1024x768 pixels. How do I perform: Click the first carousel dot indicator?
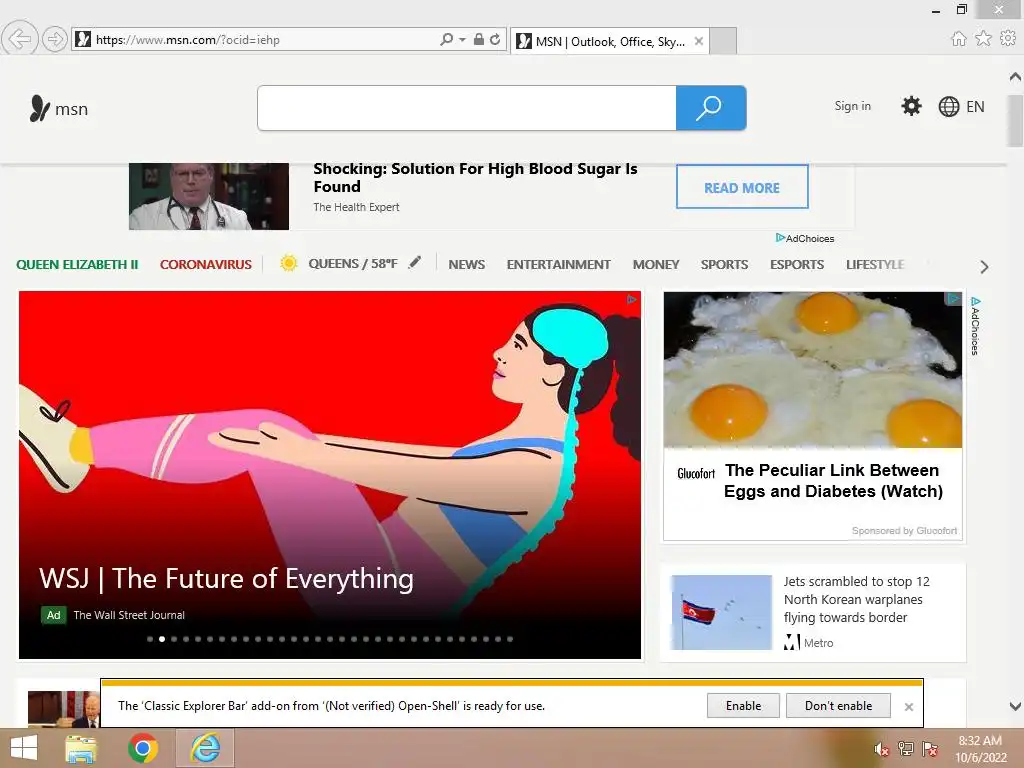pyautogui.click(x=150, y=639)
